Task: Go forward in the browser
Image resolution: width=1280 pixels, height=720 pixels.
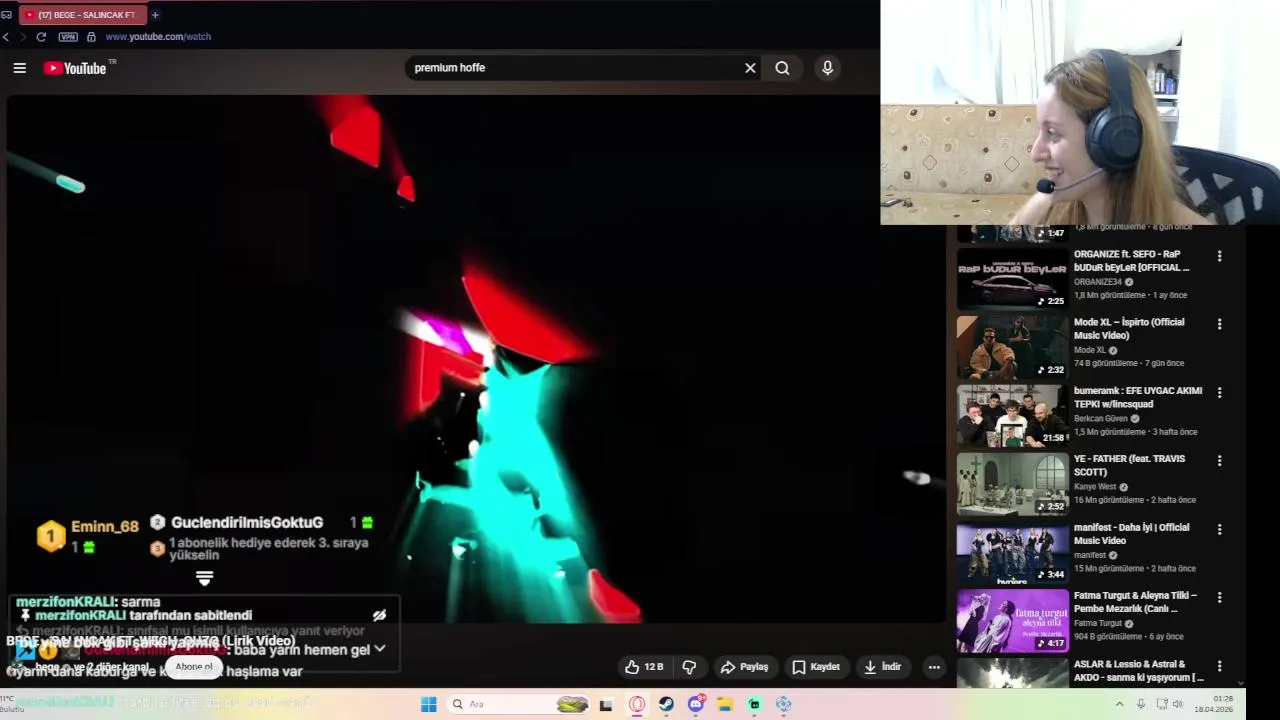Action: 23,37
